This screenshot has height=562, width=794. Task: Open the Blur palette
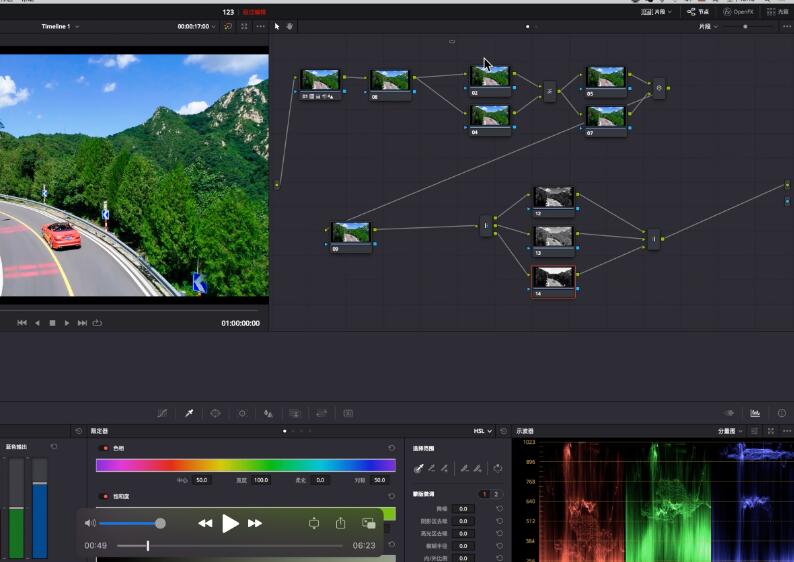(268, 413)
